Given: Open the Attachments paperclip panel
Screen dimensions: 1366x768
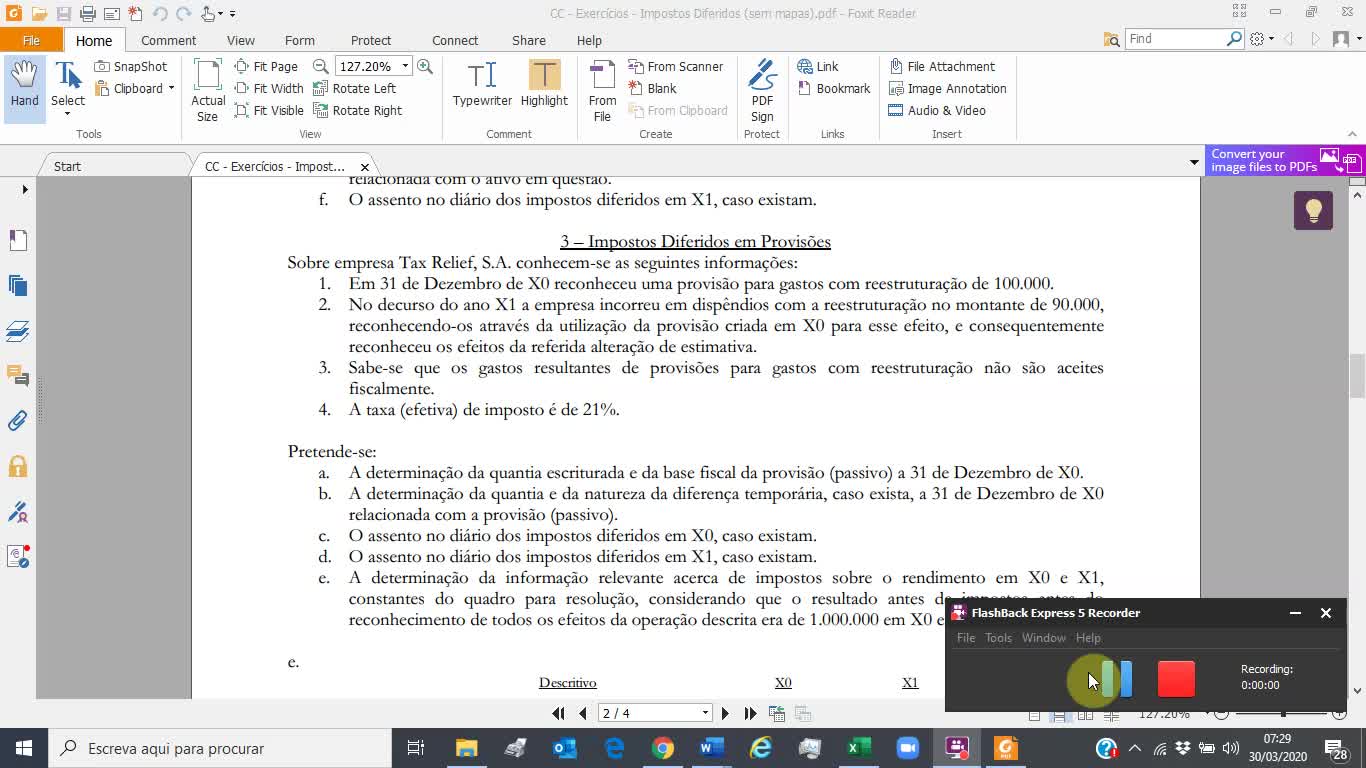Looking at the screenshot, I should click(18, 421).
